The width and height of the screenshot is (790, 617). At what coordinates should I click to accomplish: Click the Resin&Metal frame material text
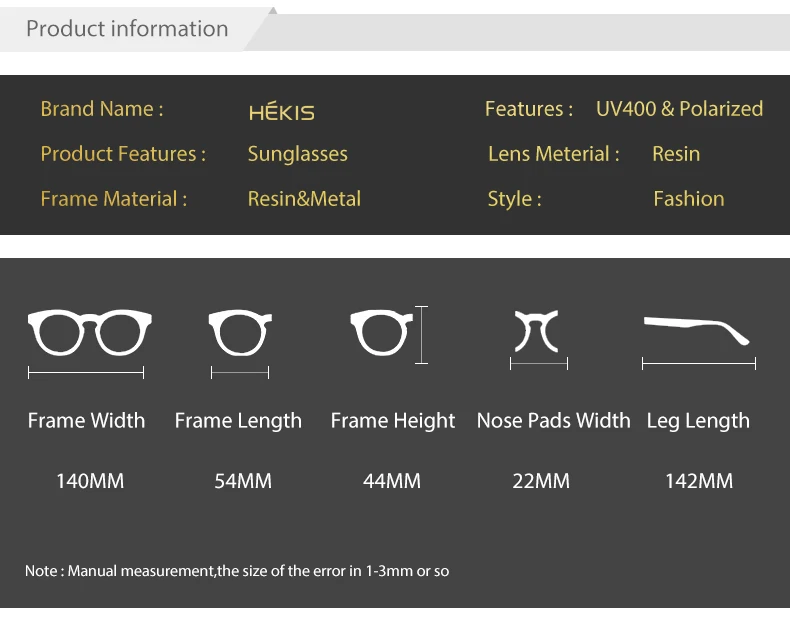pos(304,199)
